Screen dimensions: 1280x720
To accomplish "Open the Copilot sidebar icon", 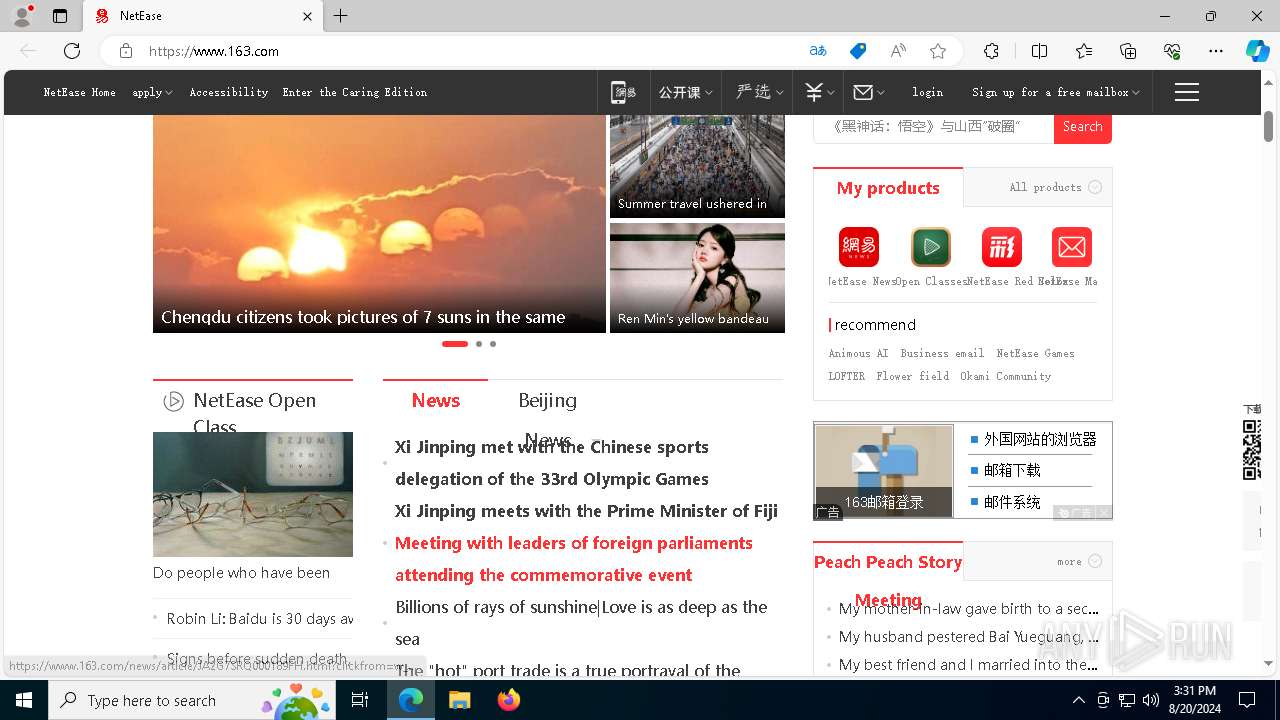I will click(1257, 51).
